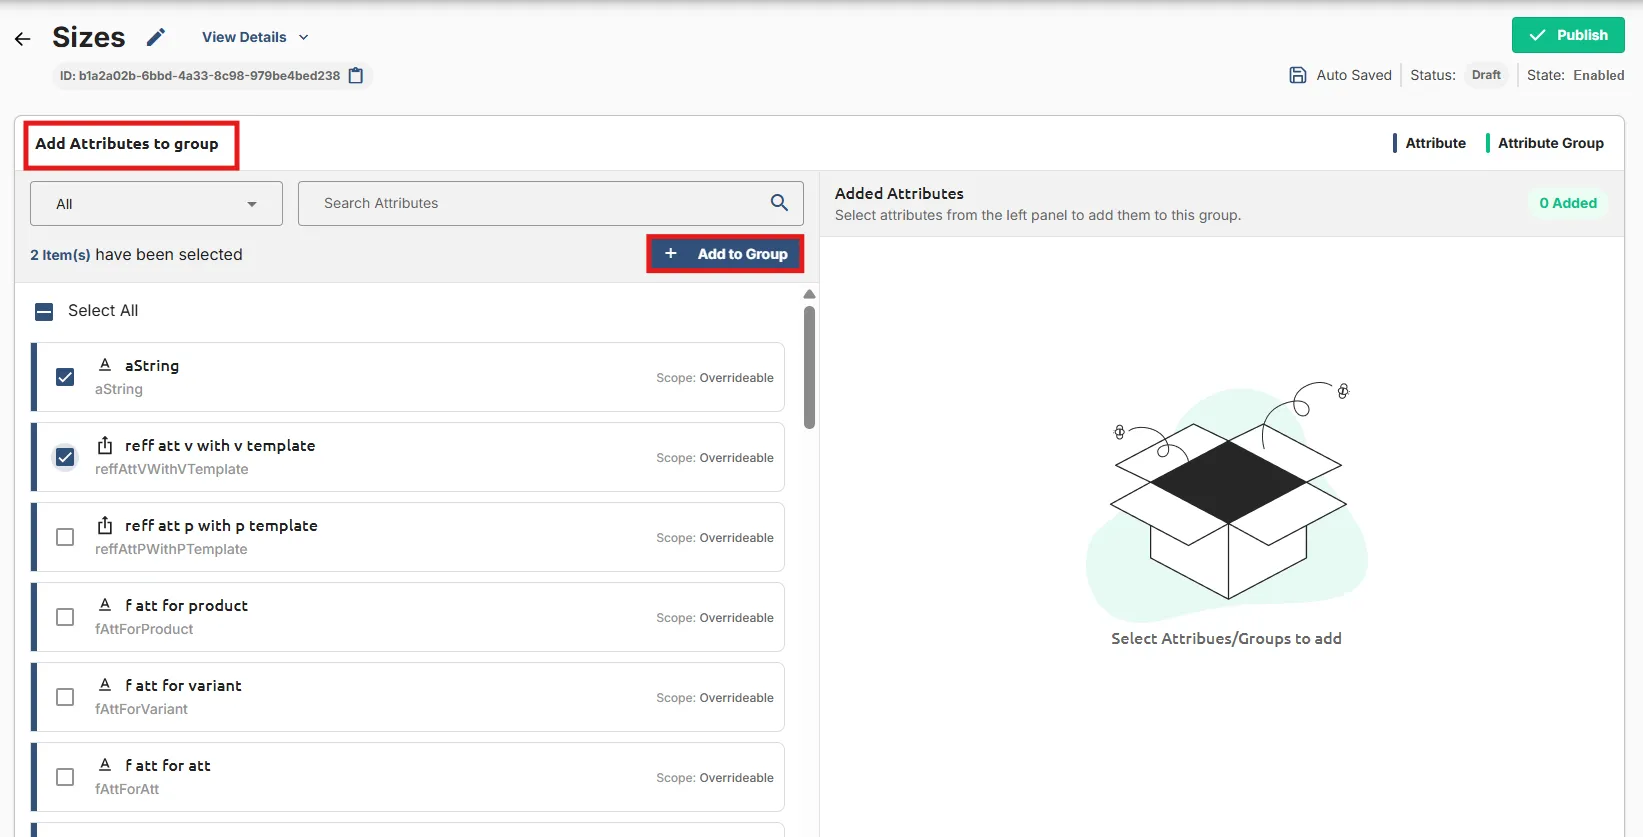Click text-type icon beside f att for product
The width and height of the screenshot is (1643, 837).
[x=105, y=605]
